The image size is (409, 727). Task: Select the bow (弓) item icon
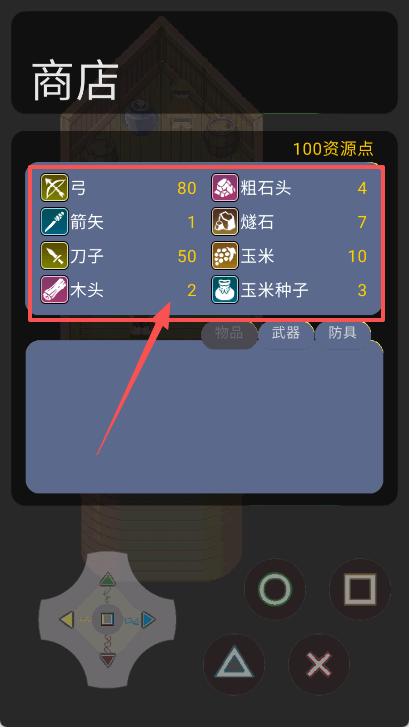tap(54, 188)
